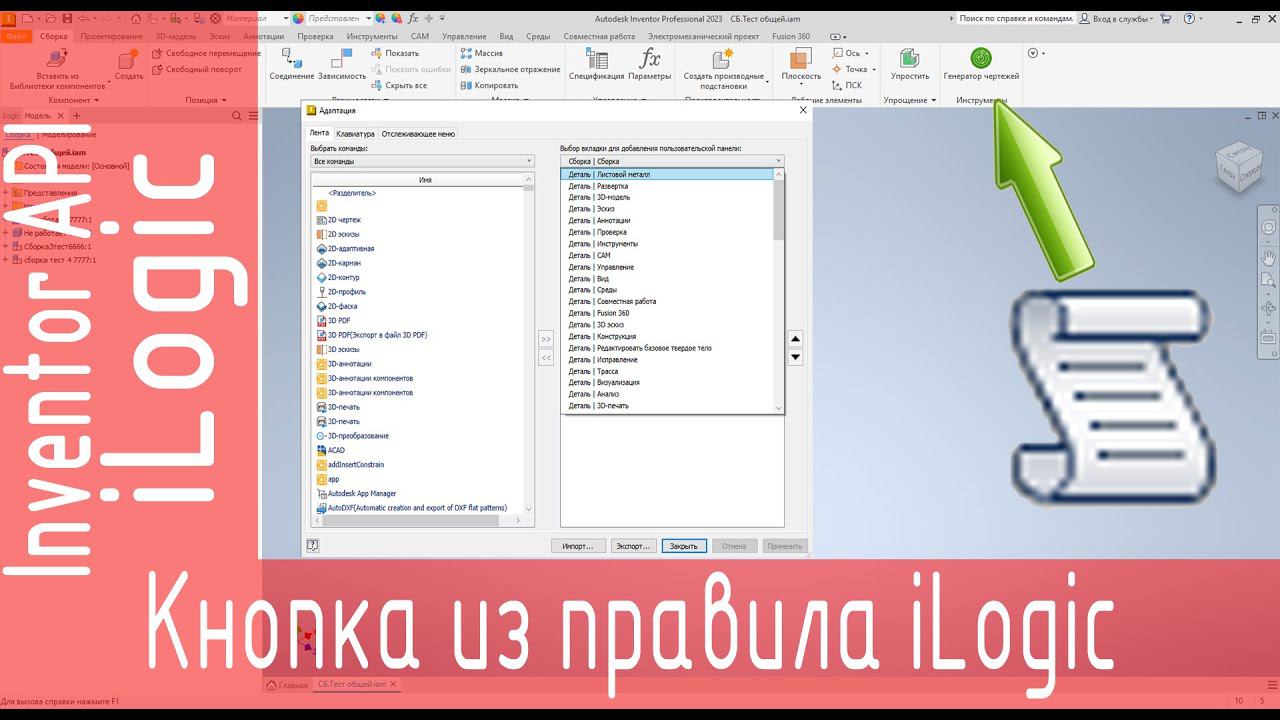The height and width of the screenshot is (720, 1280).
Task: Click the move down arrow button
Action: [x=796, y=357]
